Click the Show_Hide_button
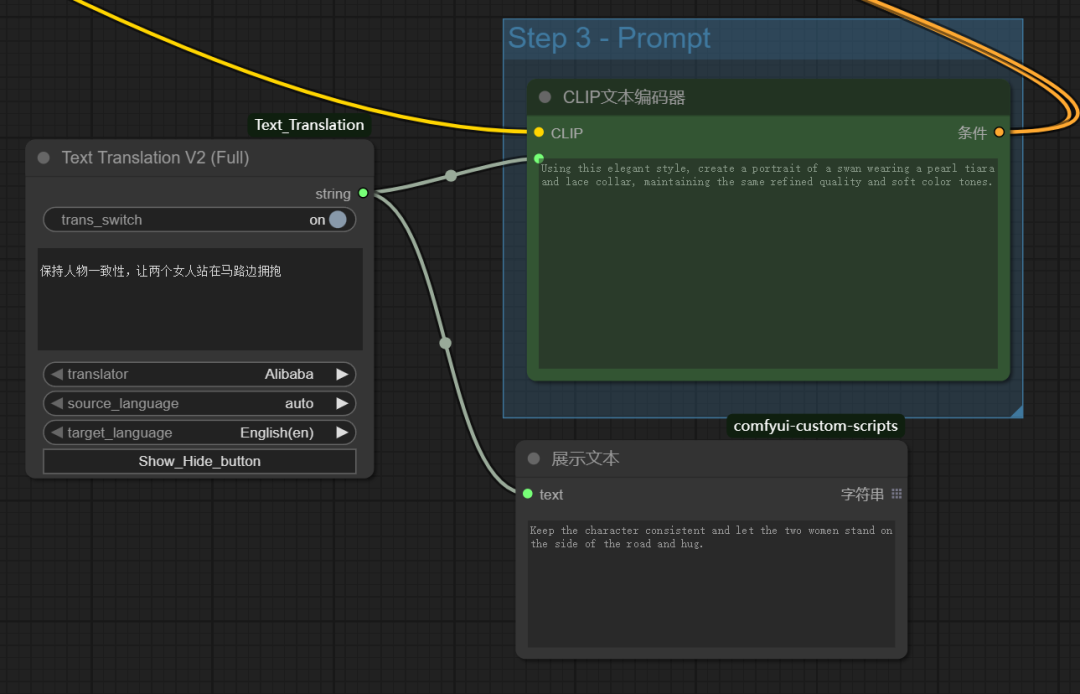The width and height of the screenshot is (1080, 694). click(200, 461)
